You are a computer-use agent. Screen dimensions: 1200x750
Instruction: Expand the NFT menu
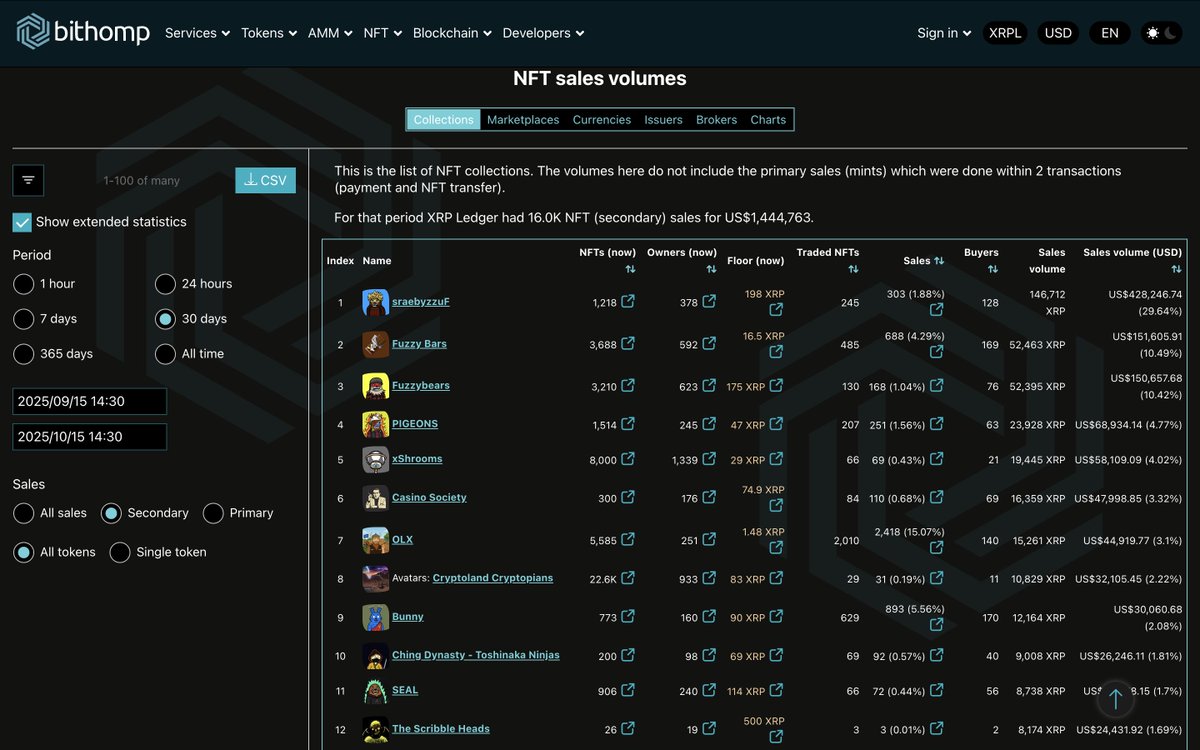tap(383, 33)
